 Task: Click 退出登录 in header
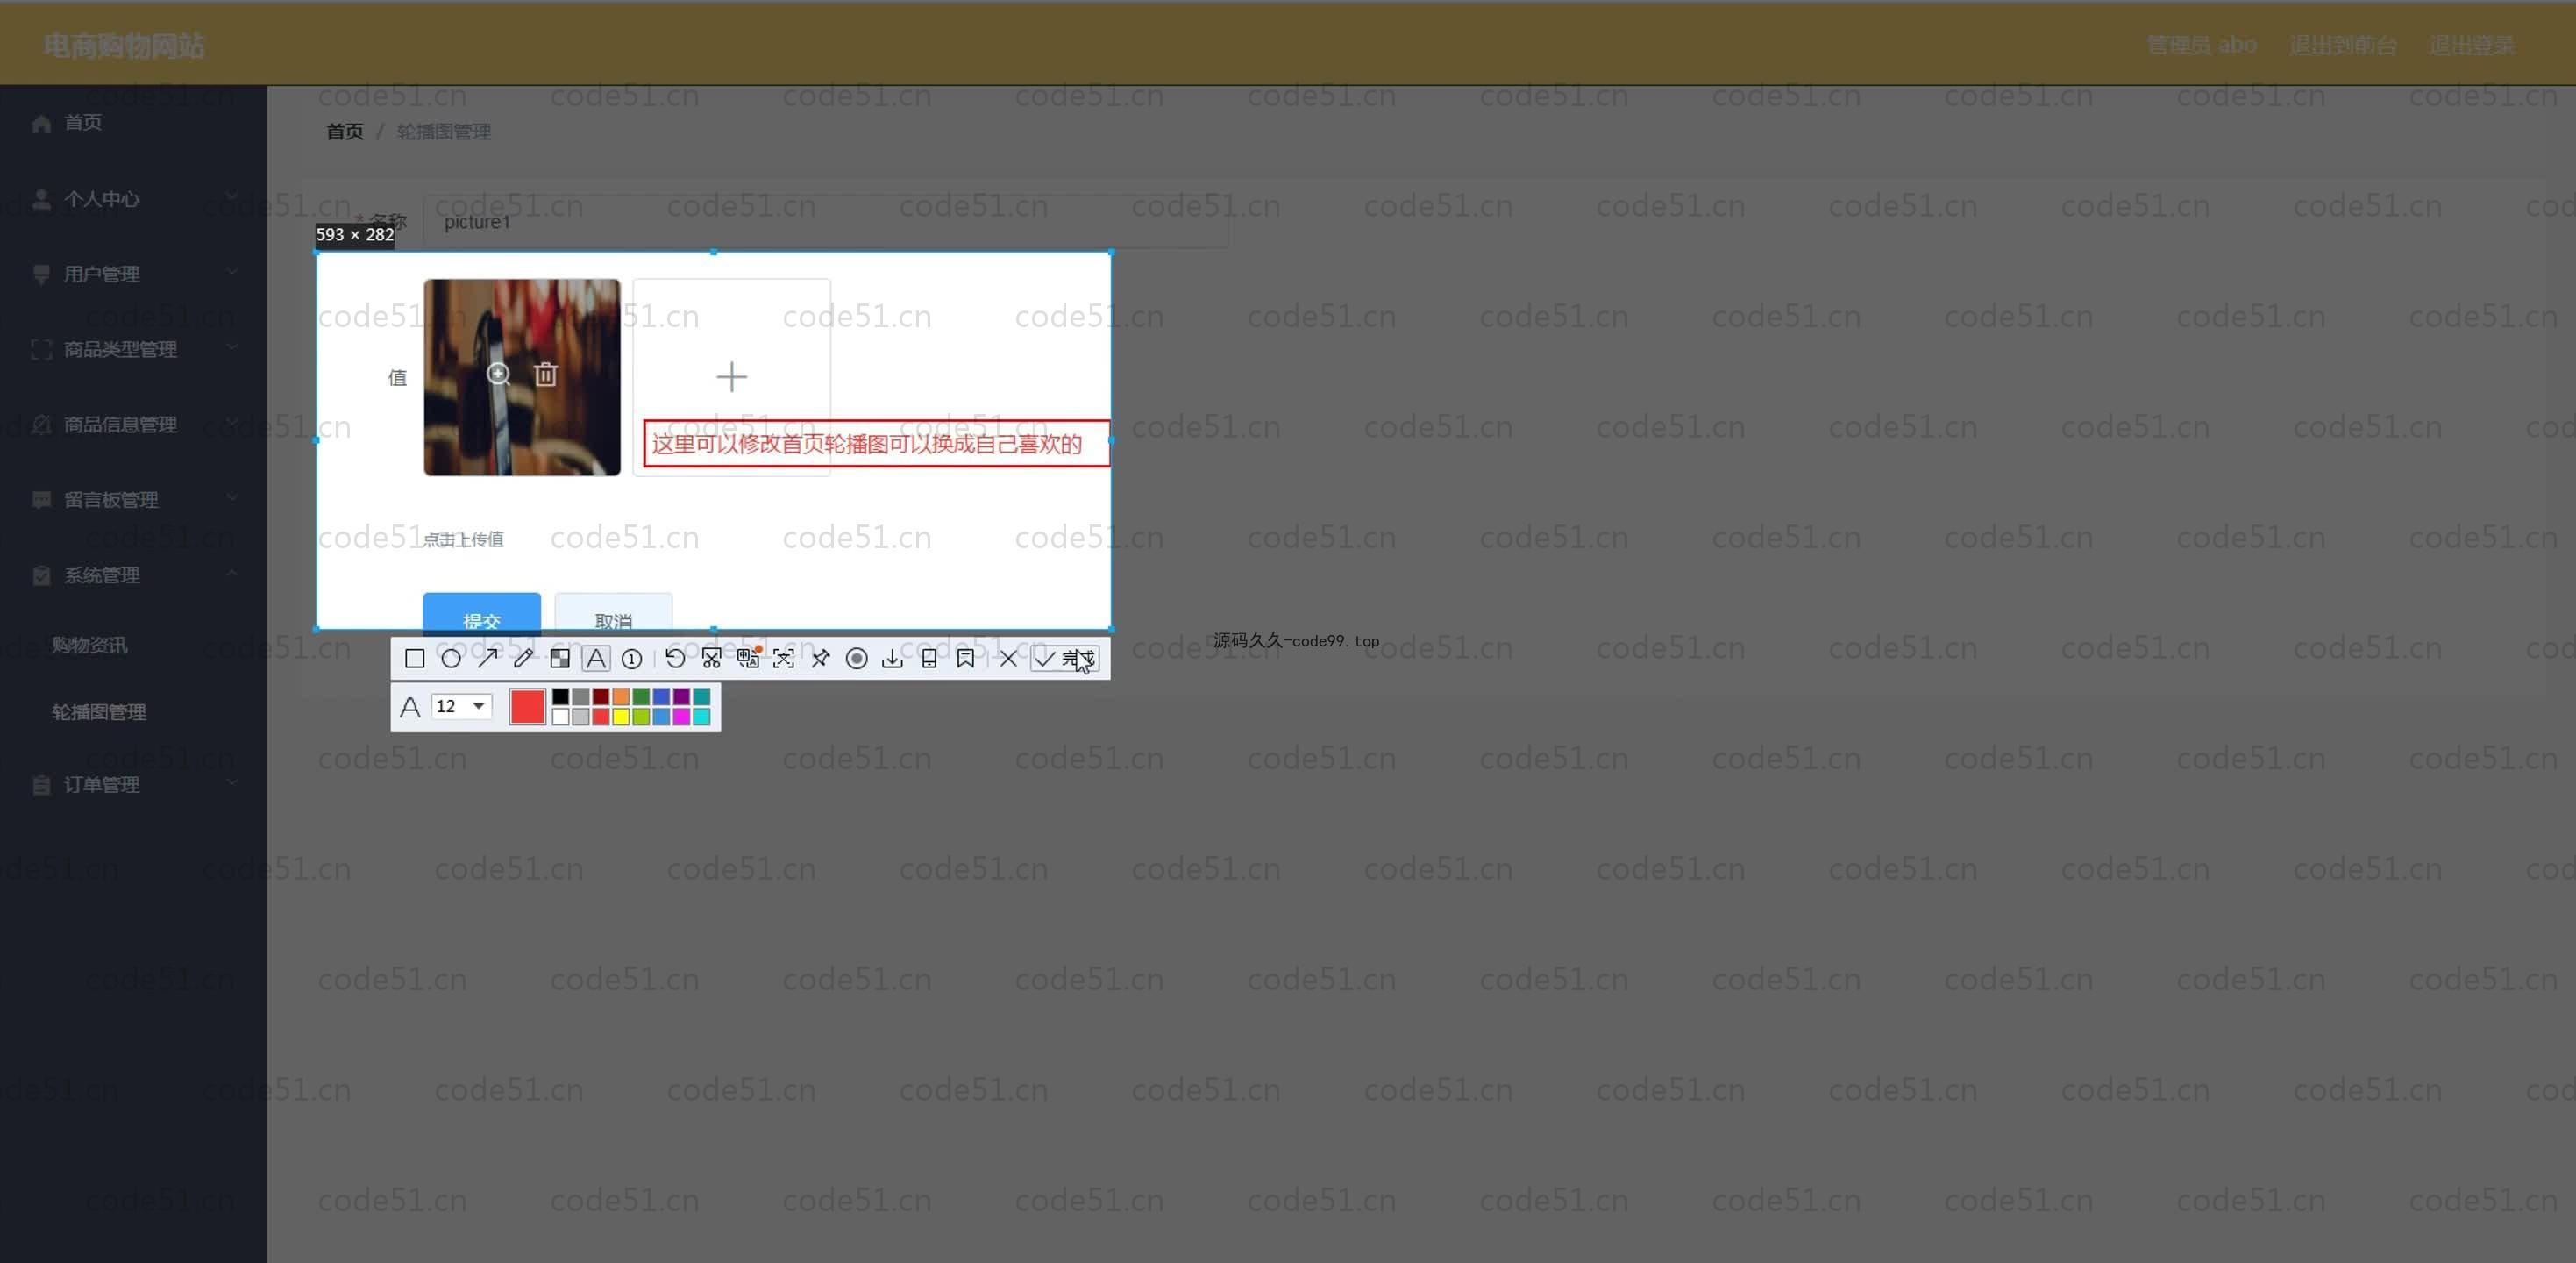(2471, 45)
